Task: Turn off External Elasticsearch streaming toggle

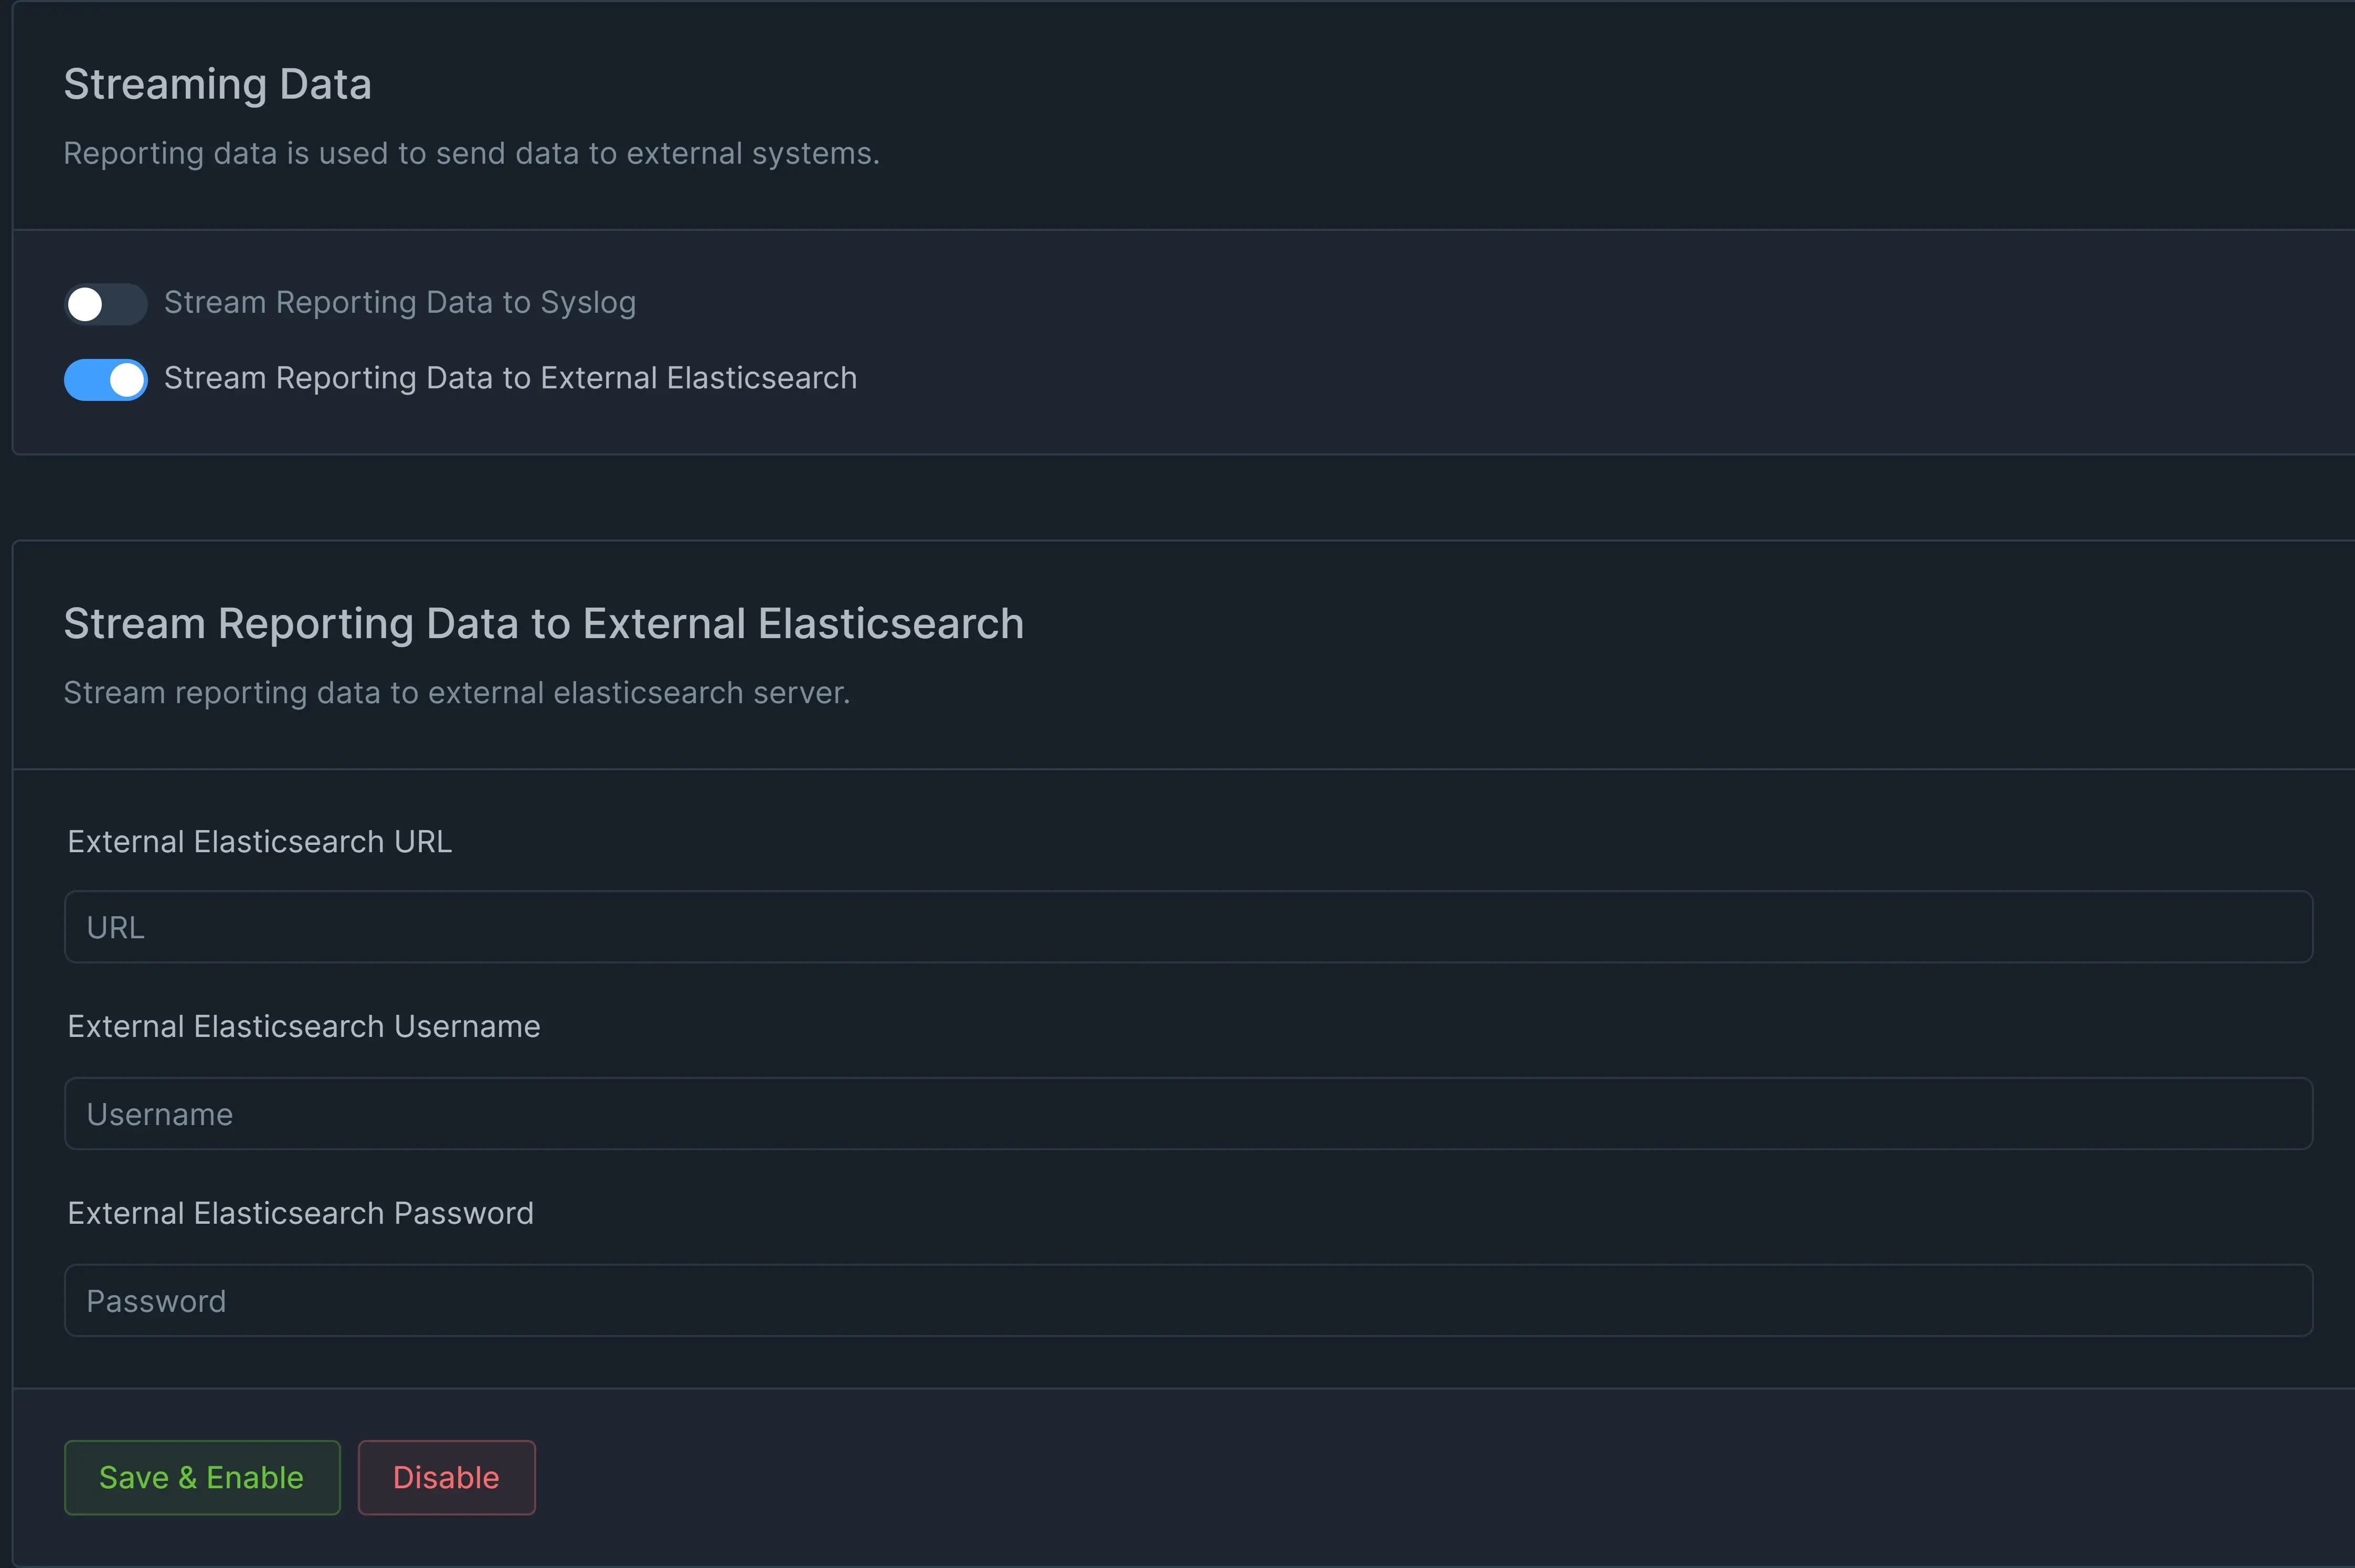Action: click(105, 380)
